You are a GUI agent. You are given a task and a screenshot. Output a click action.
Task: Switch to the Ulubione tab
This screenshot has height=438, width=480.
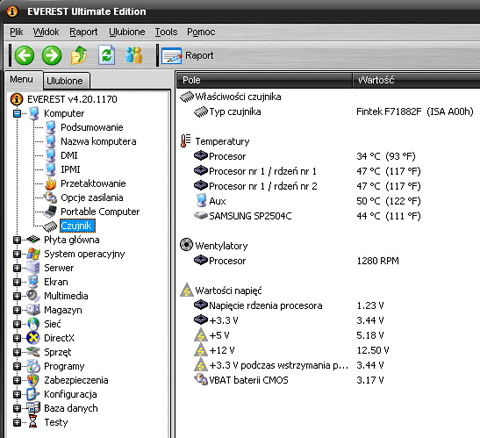(x=66, y=81)
